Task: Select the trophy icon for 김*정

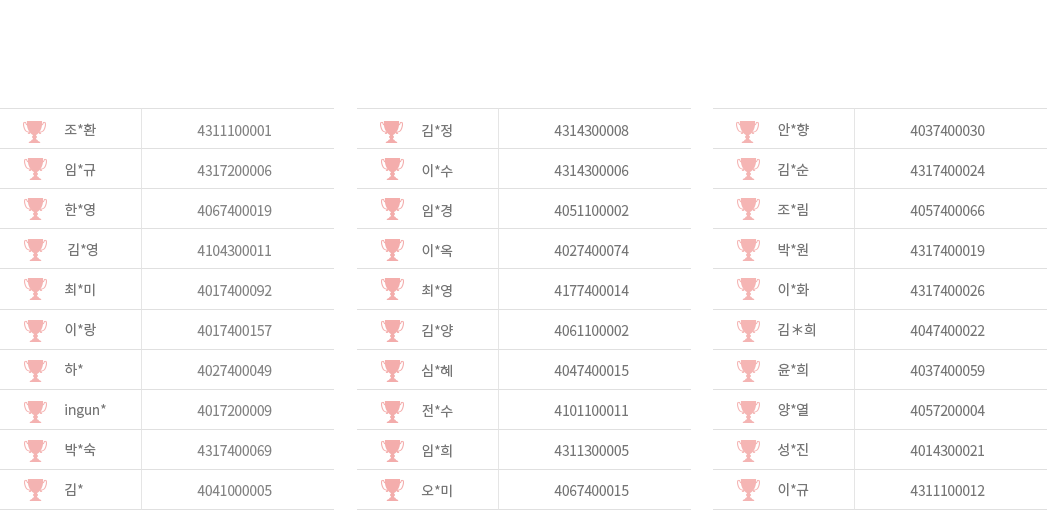Action: (x=392, y=132)
